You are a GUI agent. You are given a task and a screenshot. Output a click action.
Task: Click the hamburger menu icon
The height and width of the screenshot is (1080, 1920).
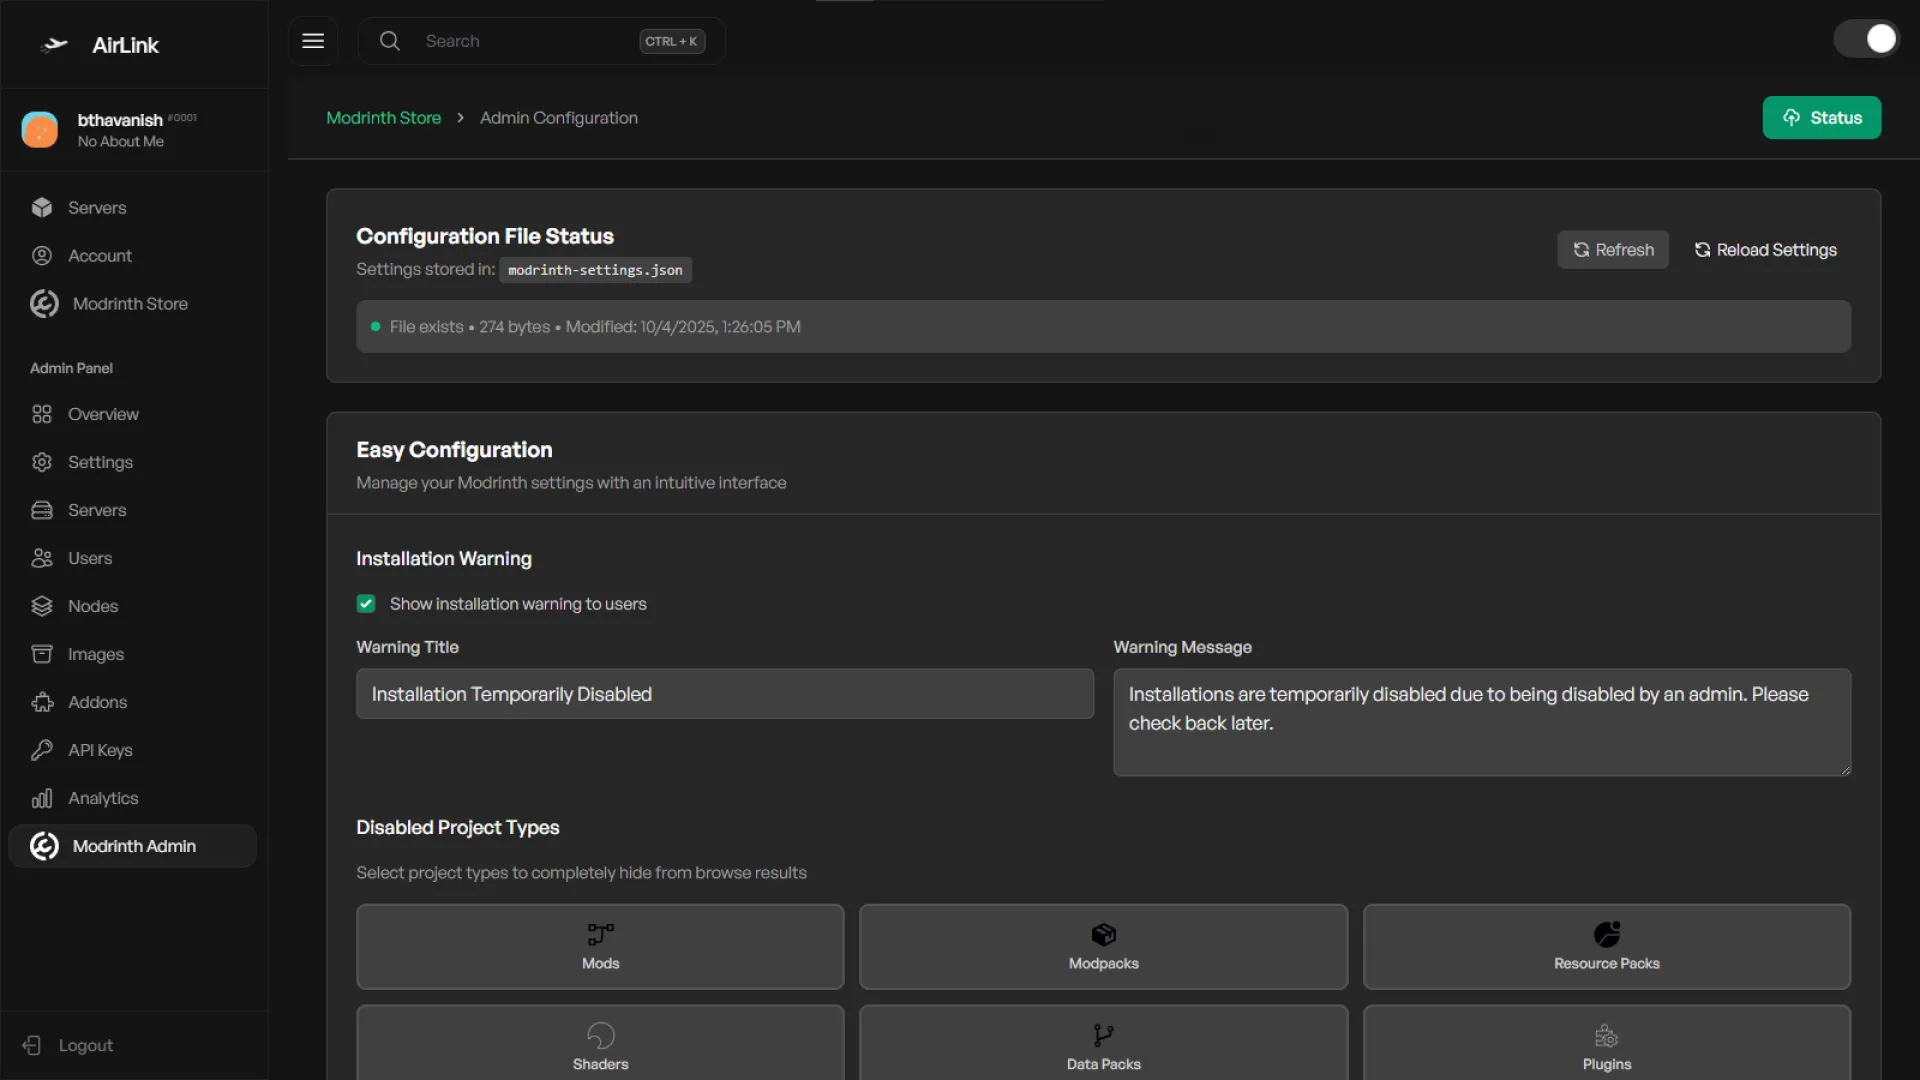point(313,41)
